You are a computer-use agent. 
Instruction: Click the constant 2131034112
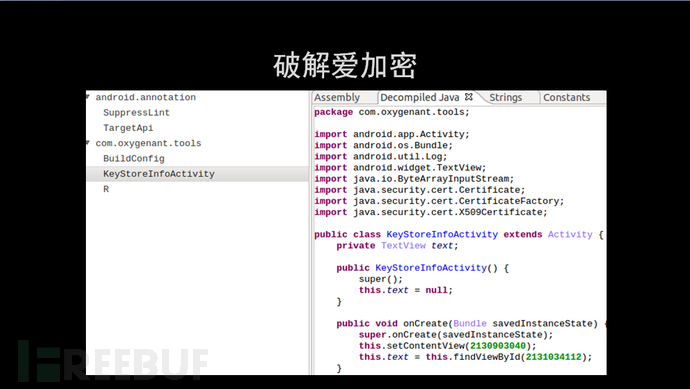(554, 357)
